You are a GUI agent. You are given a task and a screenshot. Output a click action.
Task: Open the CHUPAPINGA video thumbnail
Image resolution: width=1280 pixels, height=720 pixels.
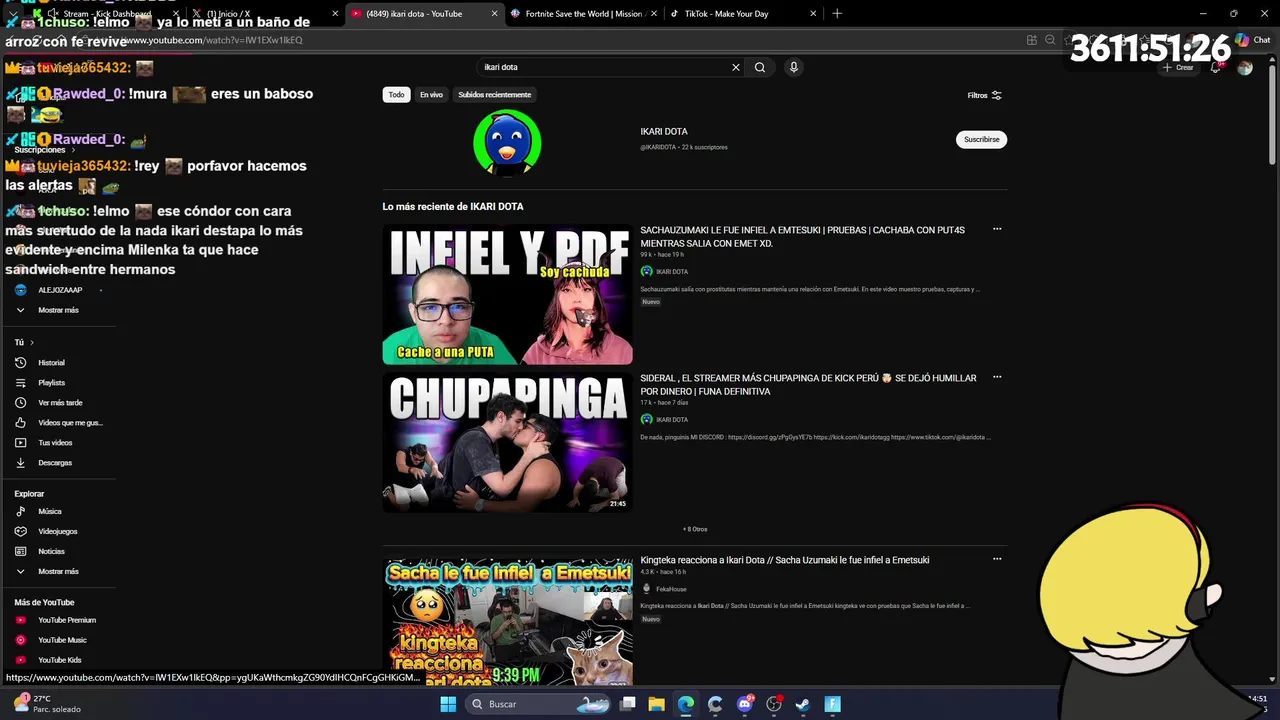pyautogui.click(x=507, y=443)
